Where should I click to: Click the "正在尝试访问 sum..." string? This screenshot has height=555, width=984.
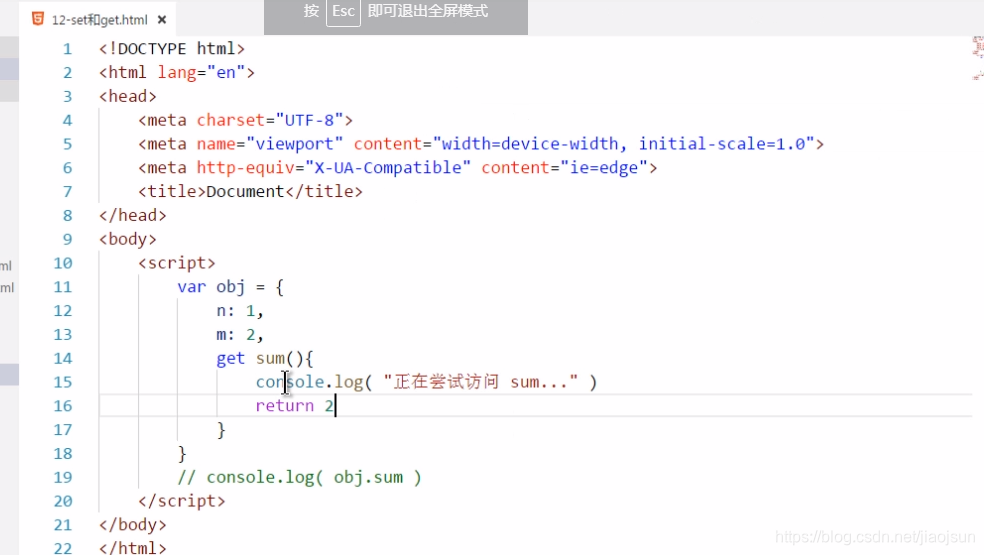point(481,382)
